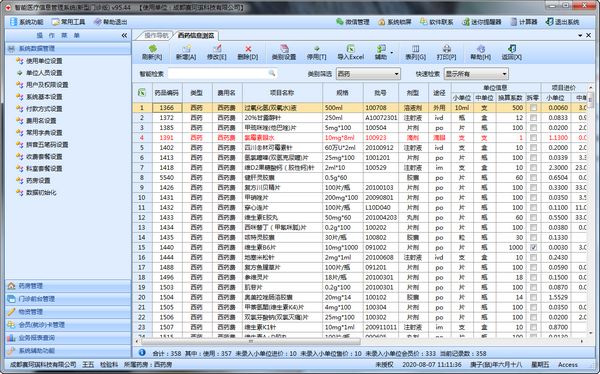Expand the 物资管理 sidebar section
Viewport: 600px width, 374px height.
click(68, 312)
